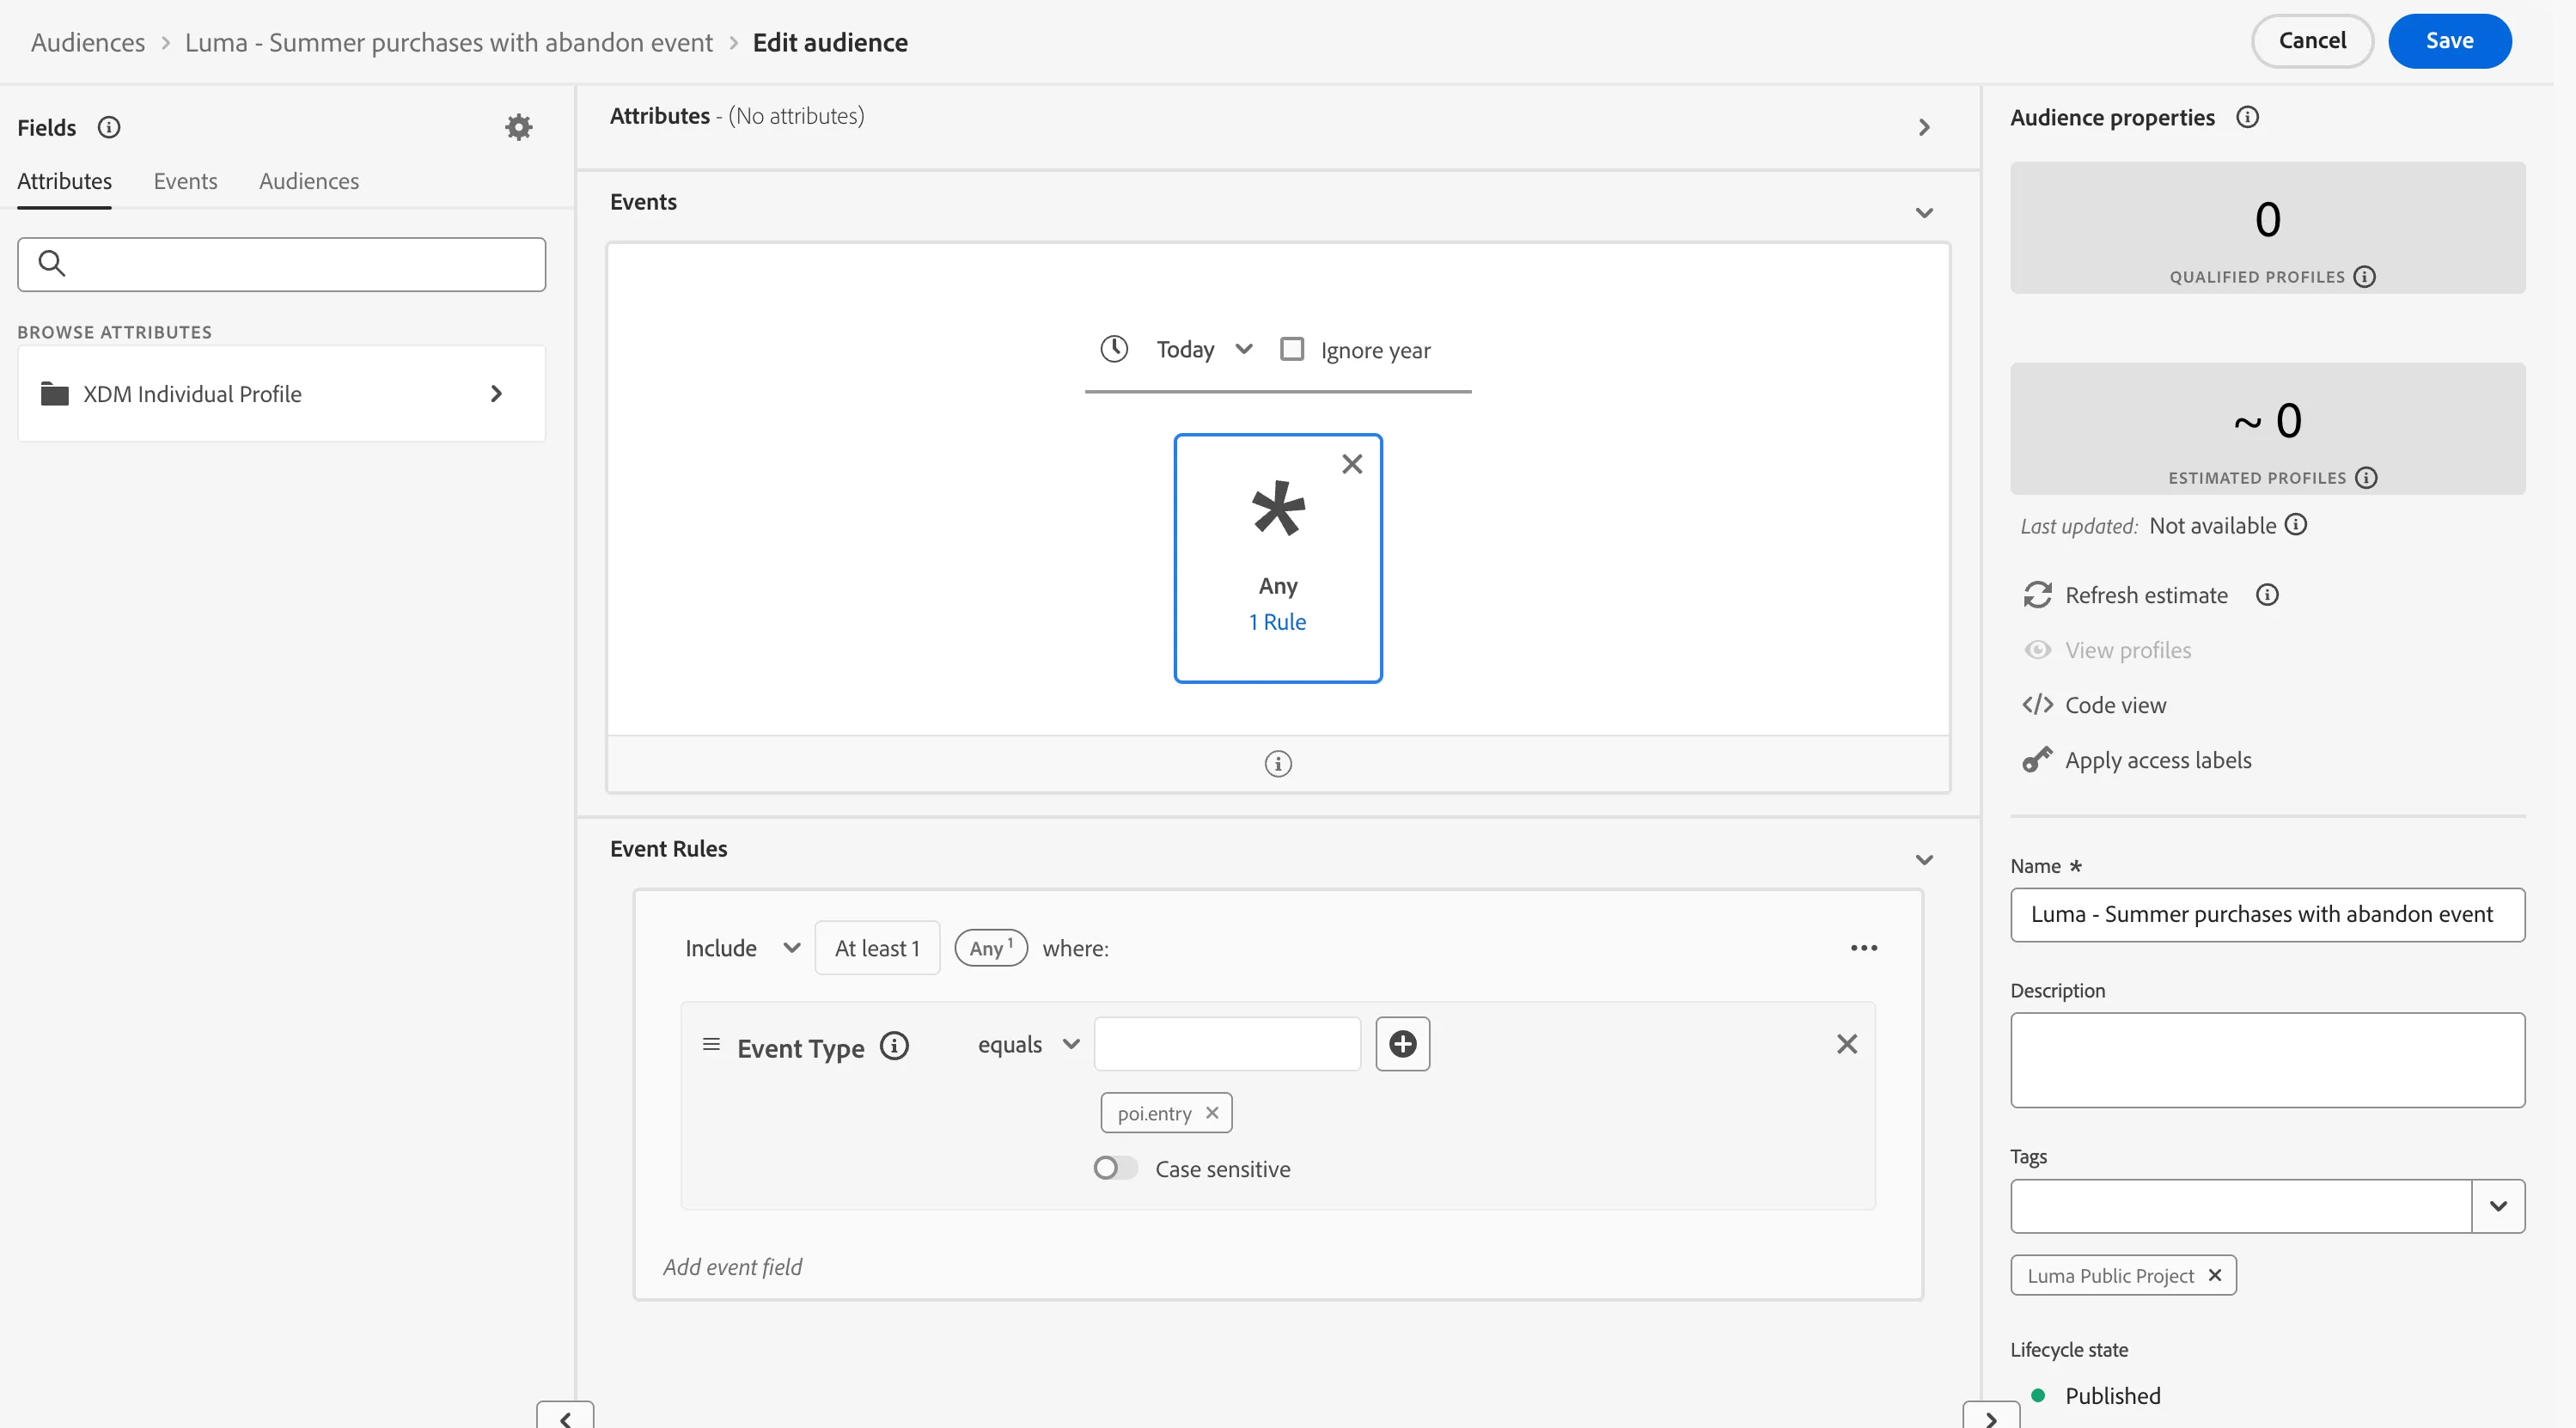Screen dimensions: 2576x1428
Task: Click the clock time constraint icon
Action: coord(1114,349)
